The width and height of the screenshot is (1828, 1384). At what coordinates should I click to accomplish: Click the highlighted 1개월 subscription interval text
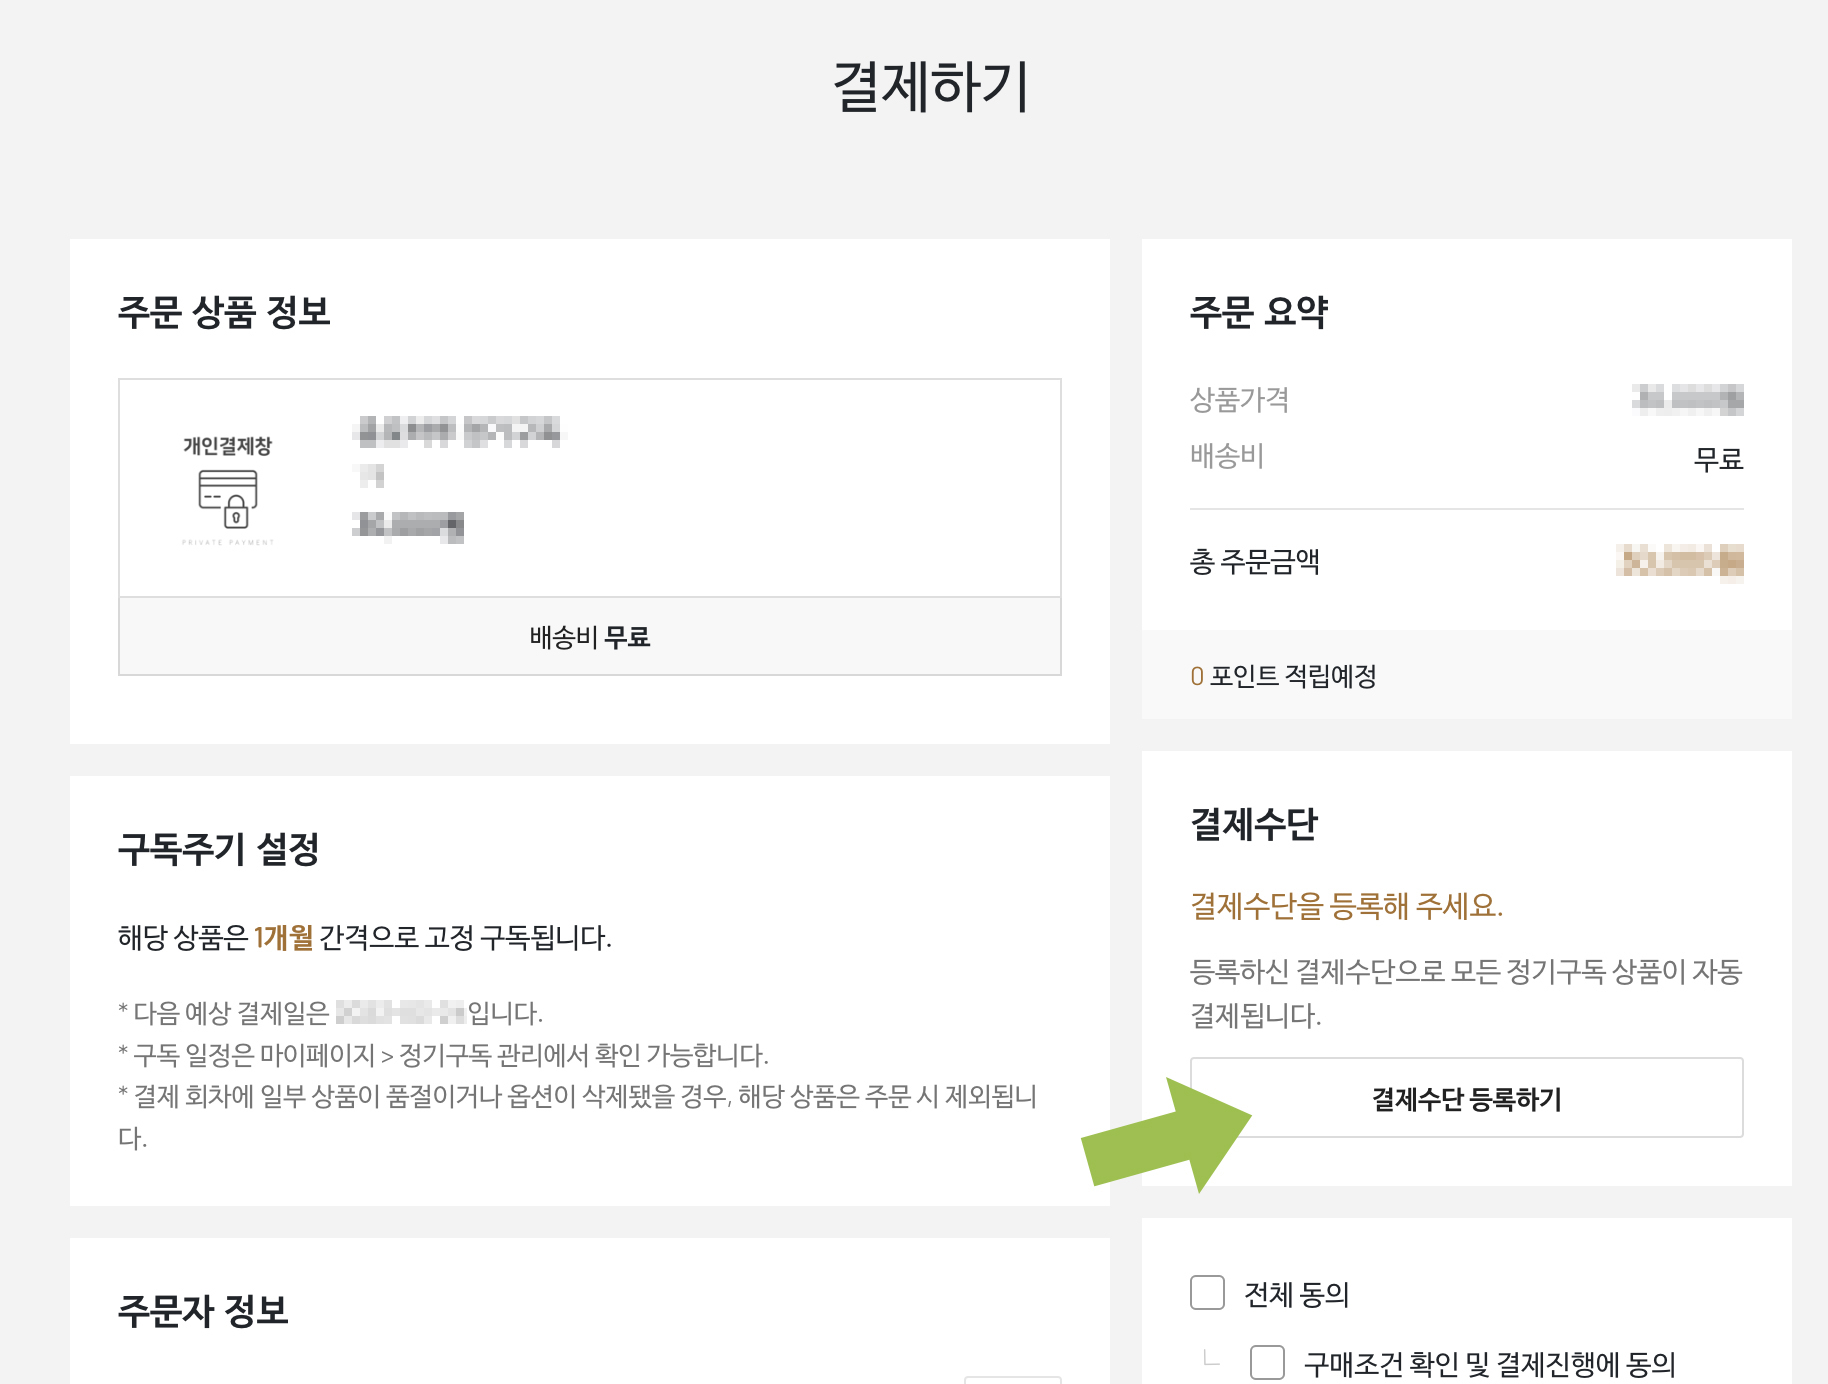[283, 938]
